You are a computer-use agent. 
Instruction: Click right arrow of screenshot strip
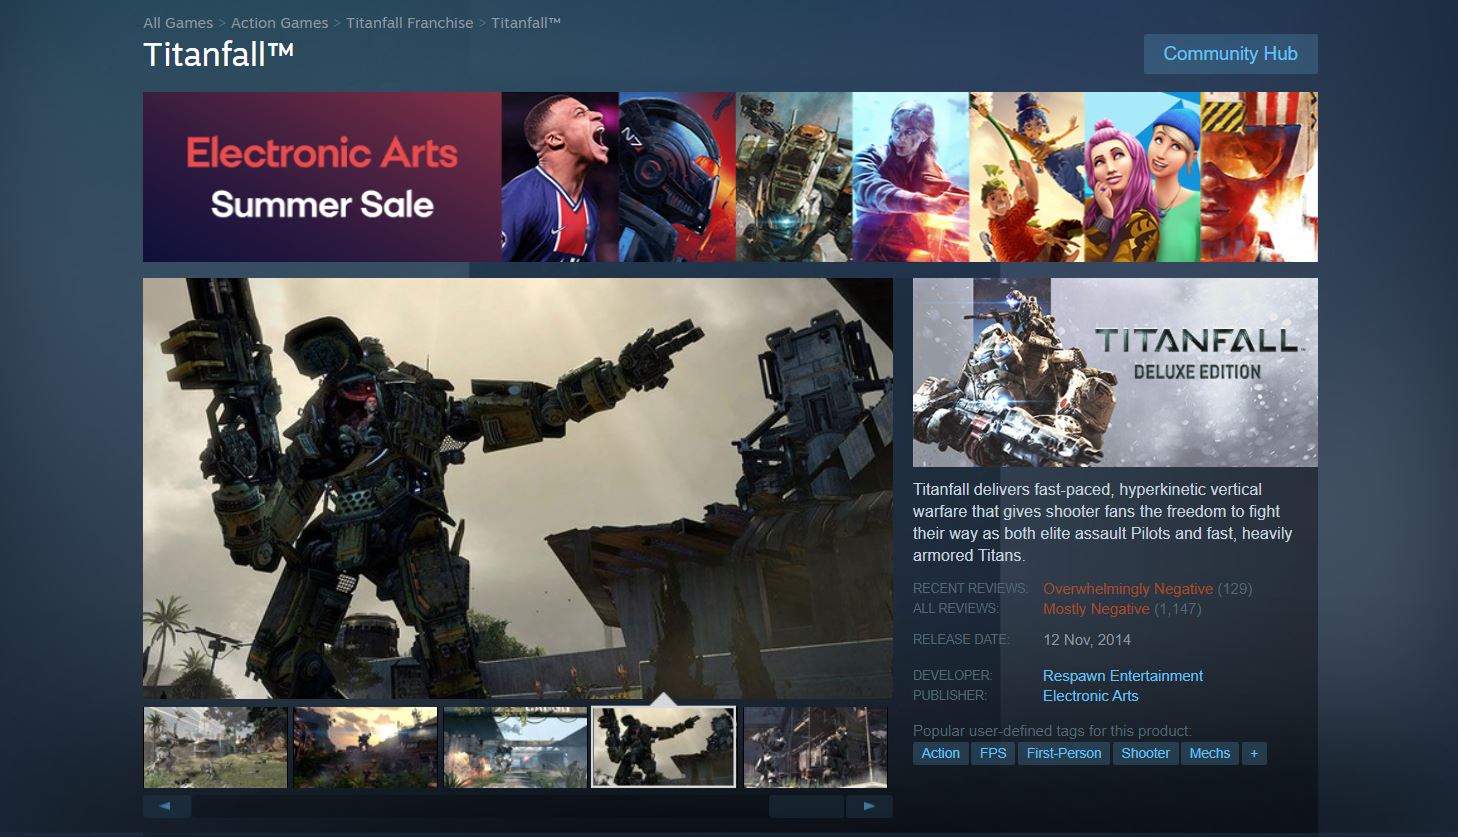(x=869, y=806)
